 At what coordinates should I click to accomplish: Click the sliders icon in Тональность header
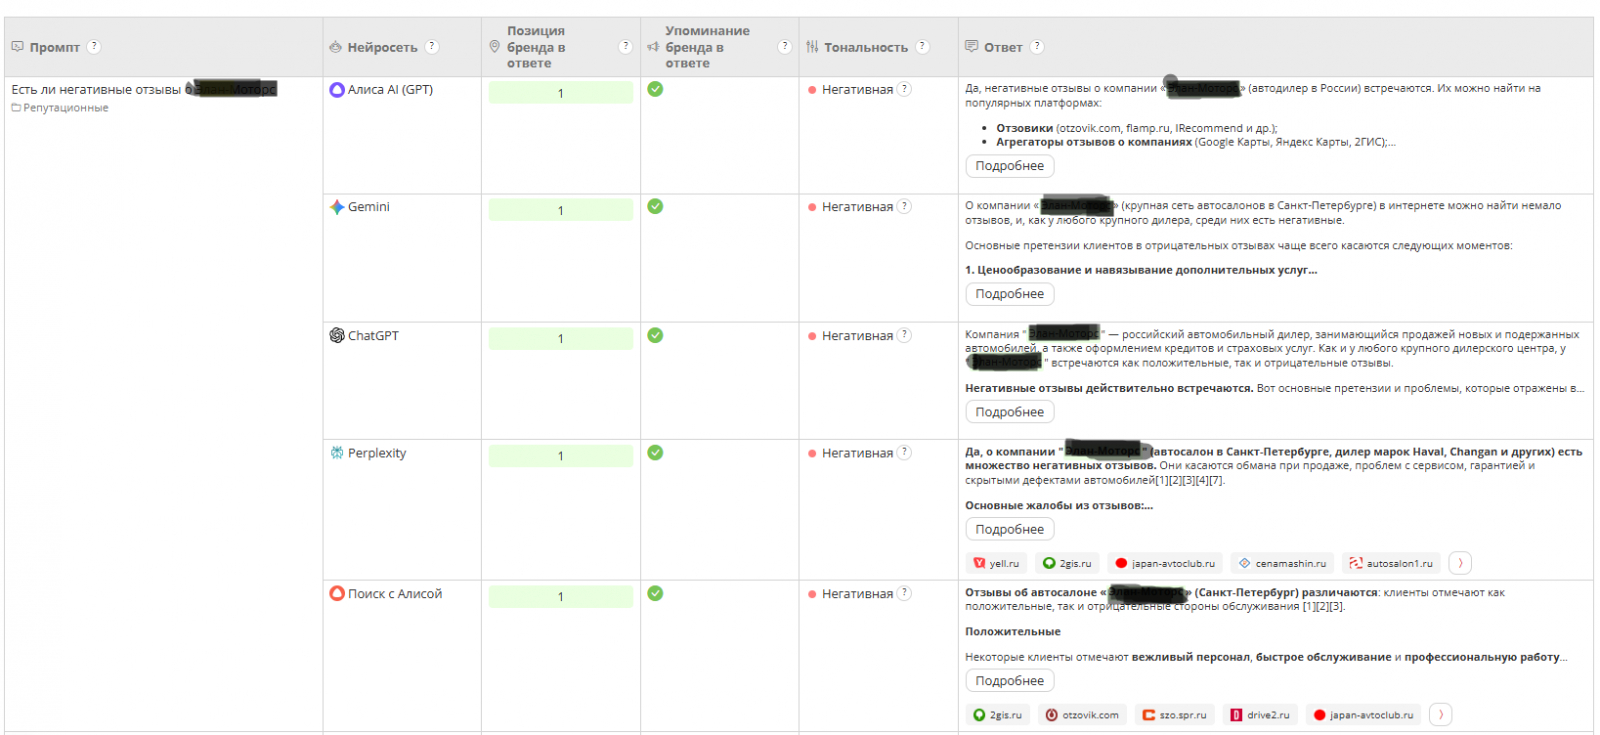812,47
